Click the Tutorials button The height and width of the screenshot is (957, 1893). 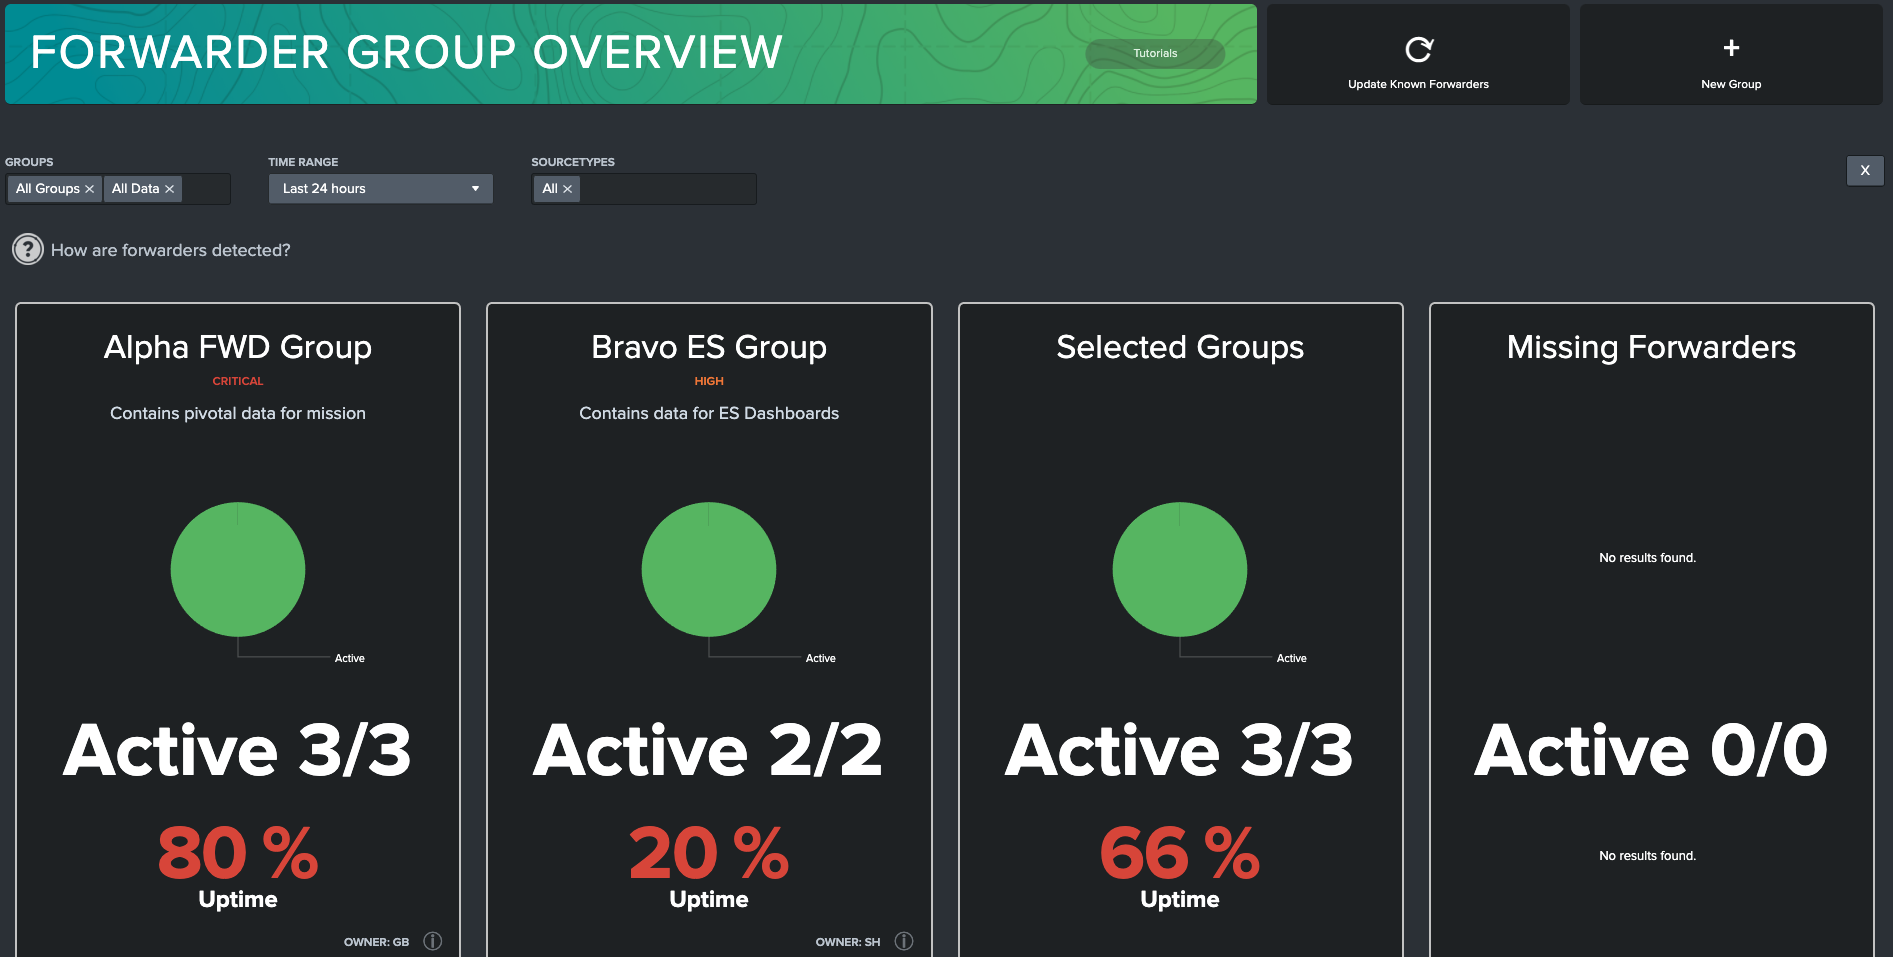point(1154,53)
